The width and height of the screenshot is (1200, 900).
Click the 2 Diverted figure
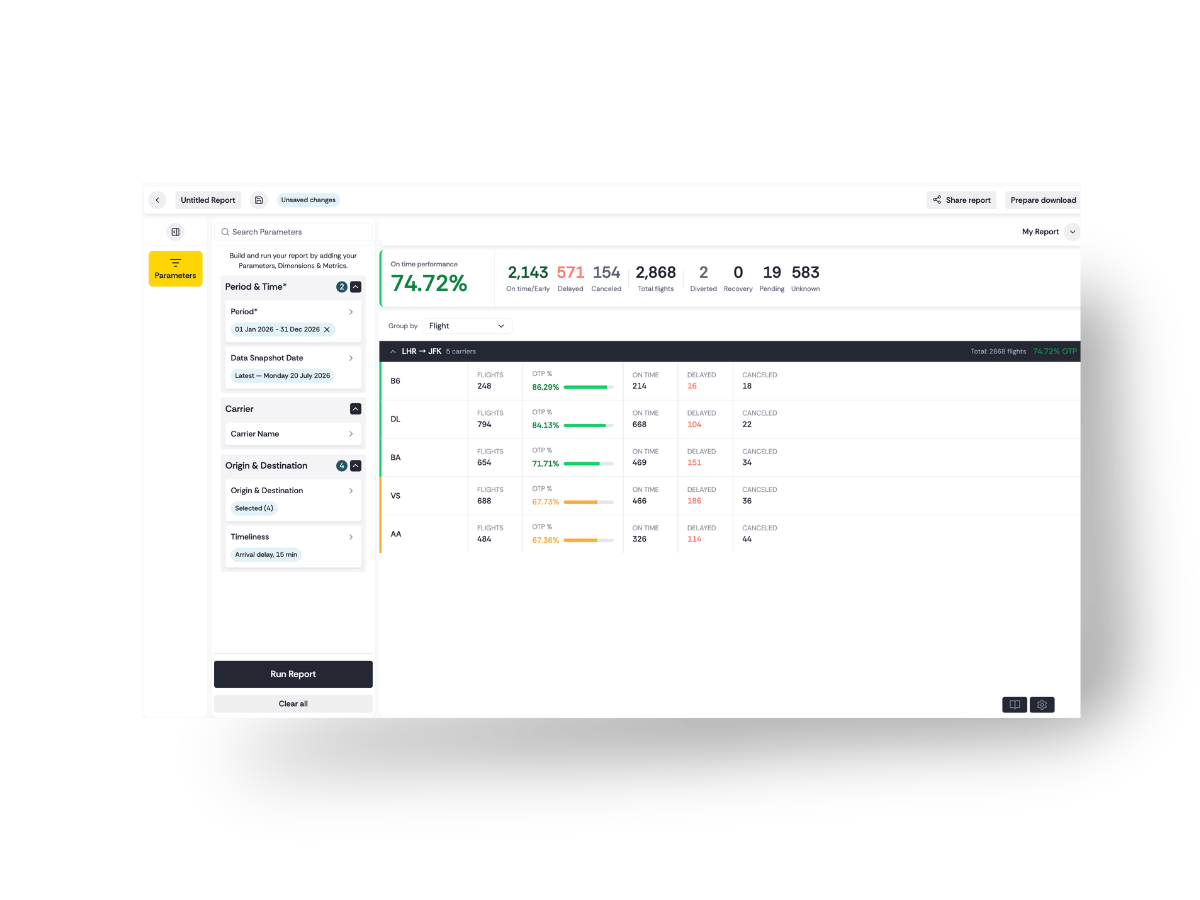tap(703, 272)
